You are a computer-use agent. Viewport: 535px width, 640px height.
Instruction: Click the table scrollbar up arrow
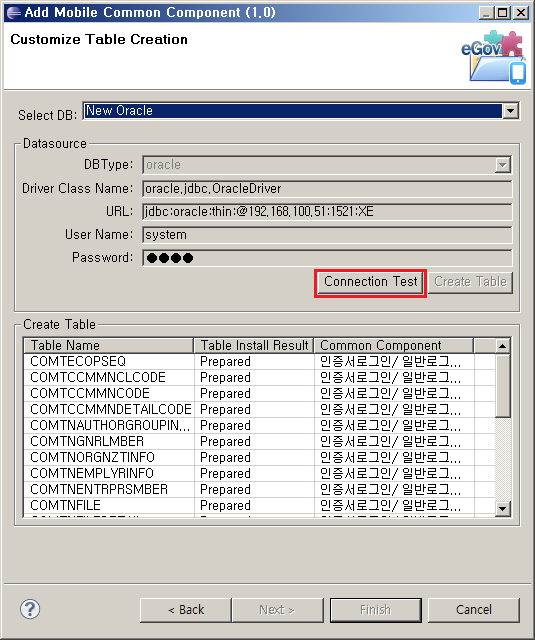click(x=503, y=346)
